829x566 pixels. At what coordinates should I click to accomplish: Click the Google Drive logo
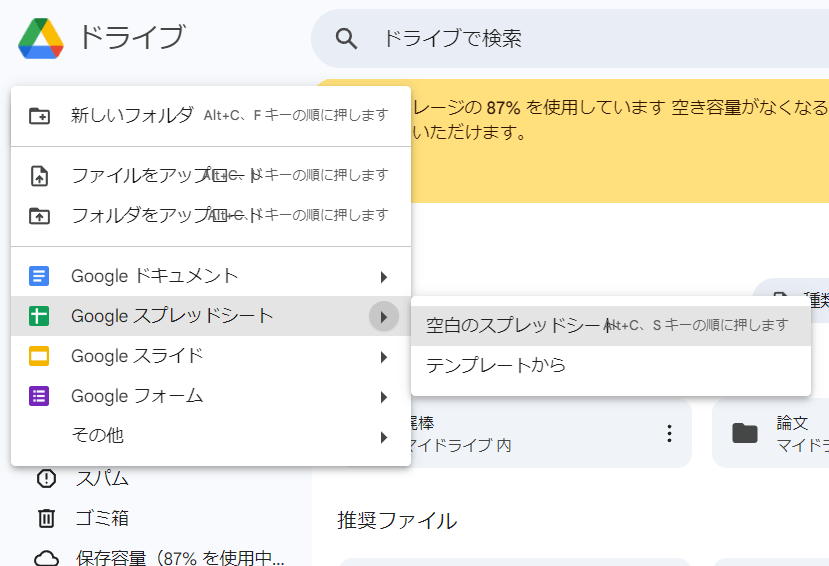click(41, 38)
